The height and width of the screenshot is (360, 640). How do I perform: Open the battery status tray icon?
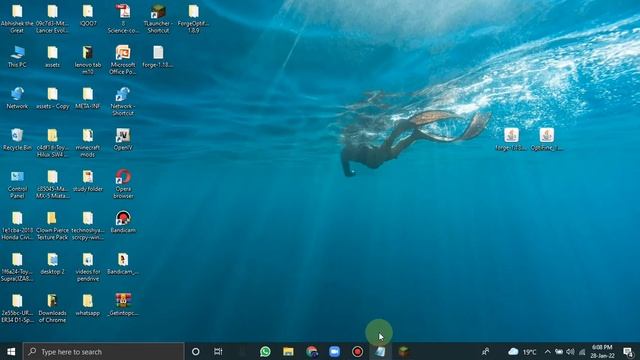click(559, 351)
